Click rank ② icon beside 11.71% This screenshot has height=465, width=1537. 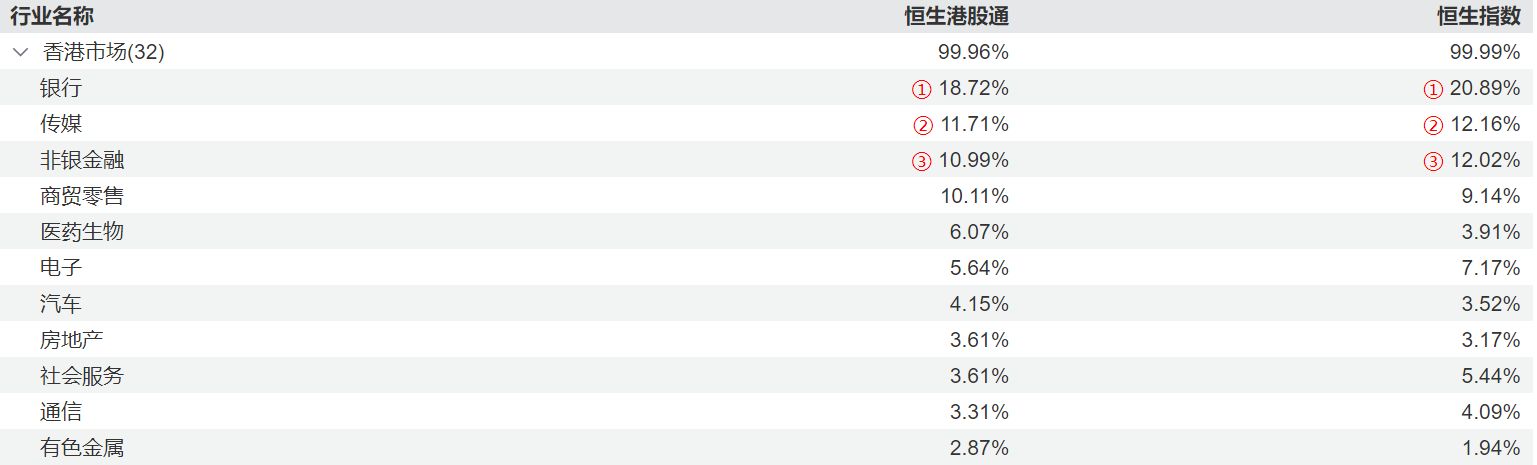tap(921, 125)
